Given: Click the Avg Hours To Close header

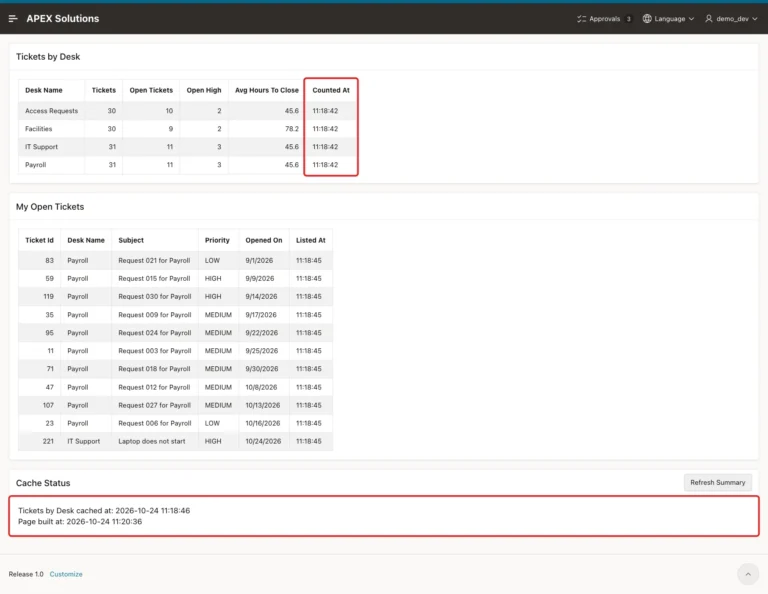Looking at the screenshot, I should 266,90.
